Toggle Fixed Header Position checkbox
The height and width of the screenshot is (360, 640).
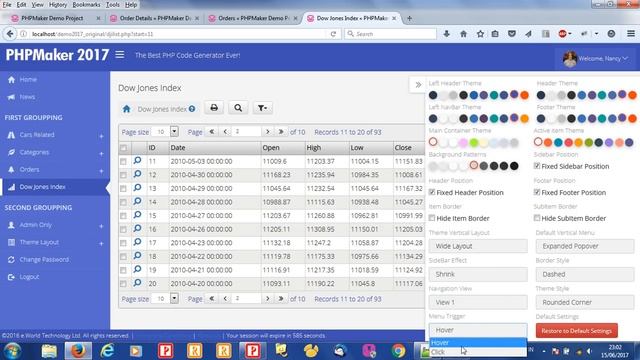click(x=432, y=192)
